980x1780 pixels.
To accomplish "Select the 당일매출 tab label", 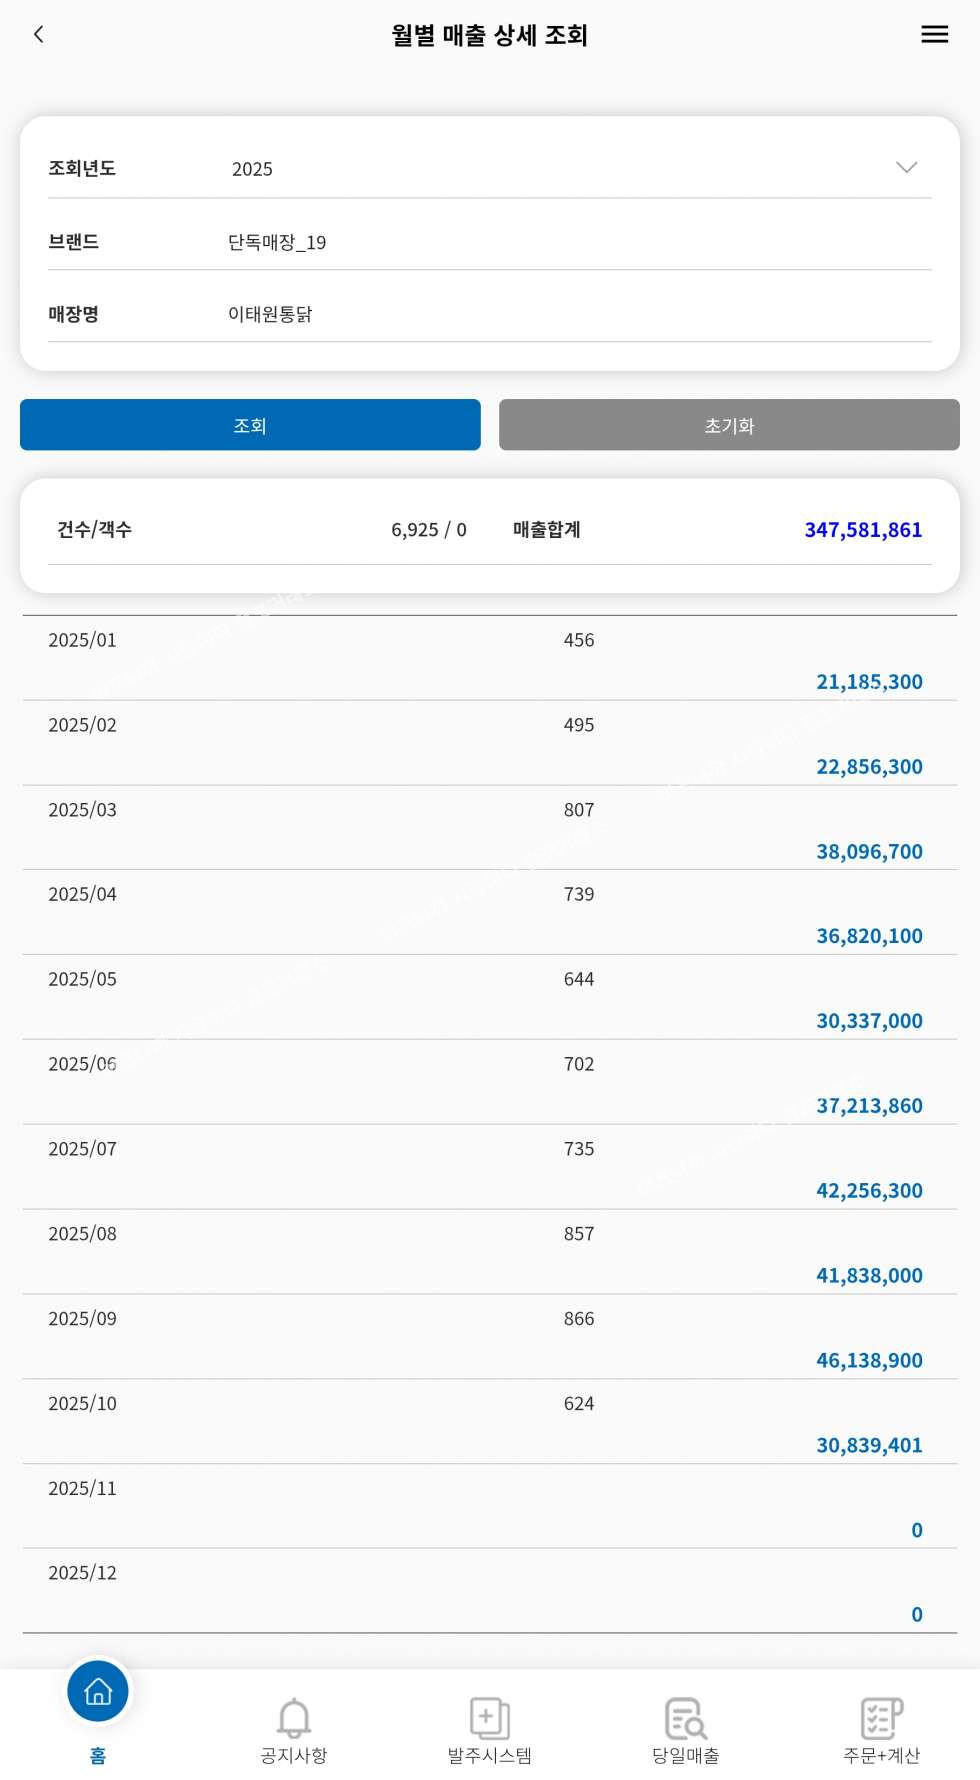I will (x=685, y=1756).
